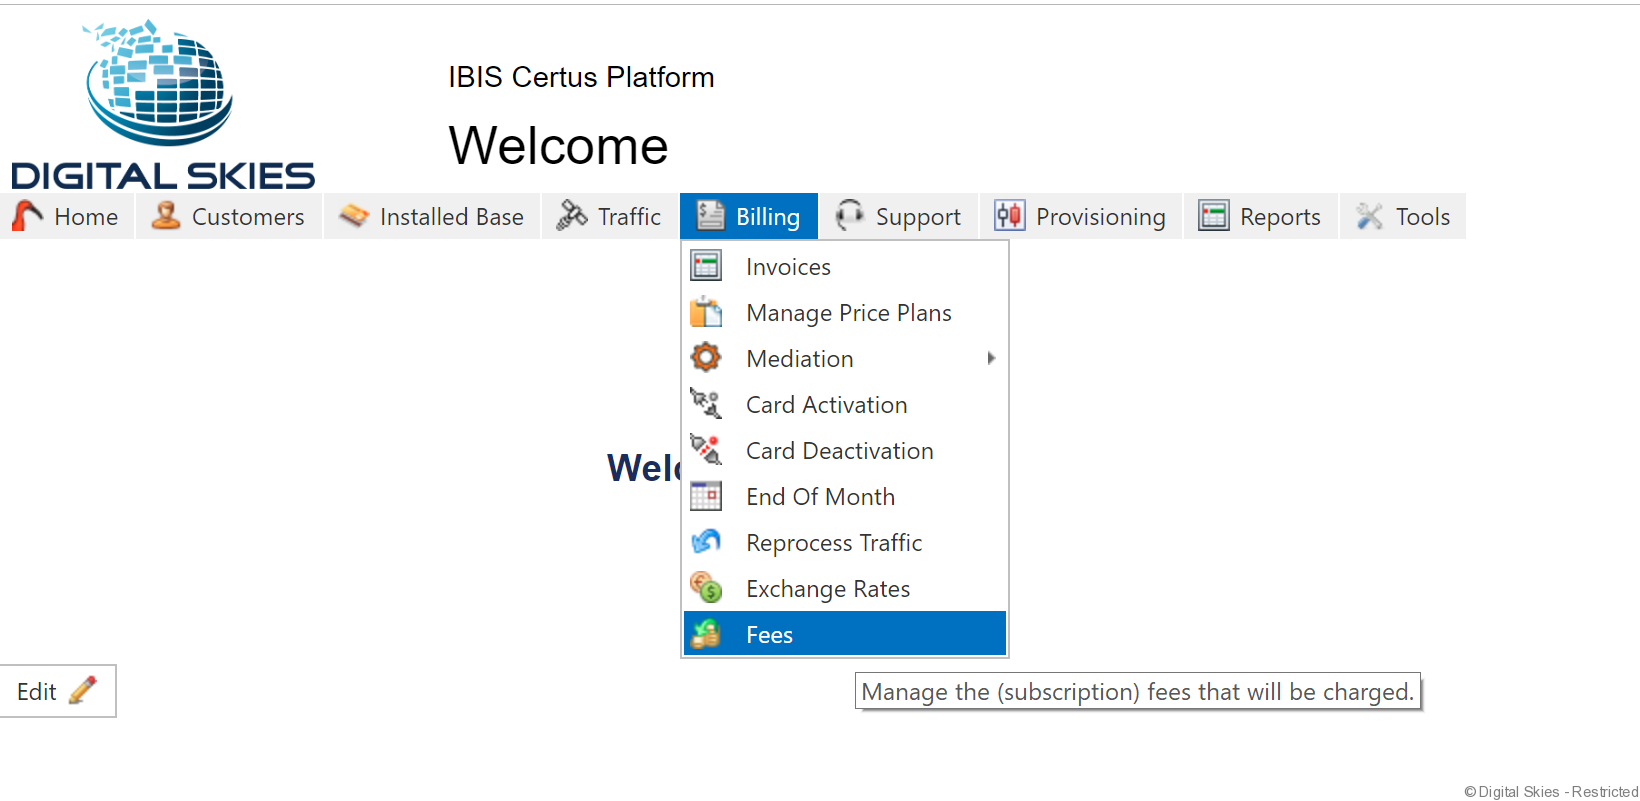
Task: Select Fees from the Billing menu
Action: coord(769,635)
